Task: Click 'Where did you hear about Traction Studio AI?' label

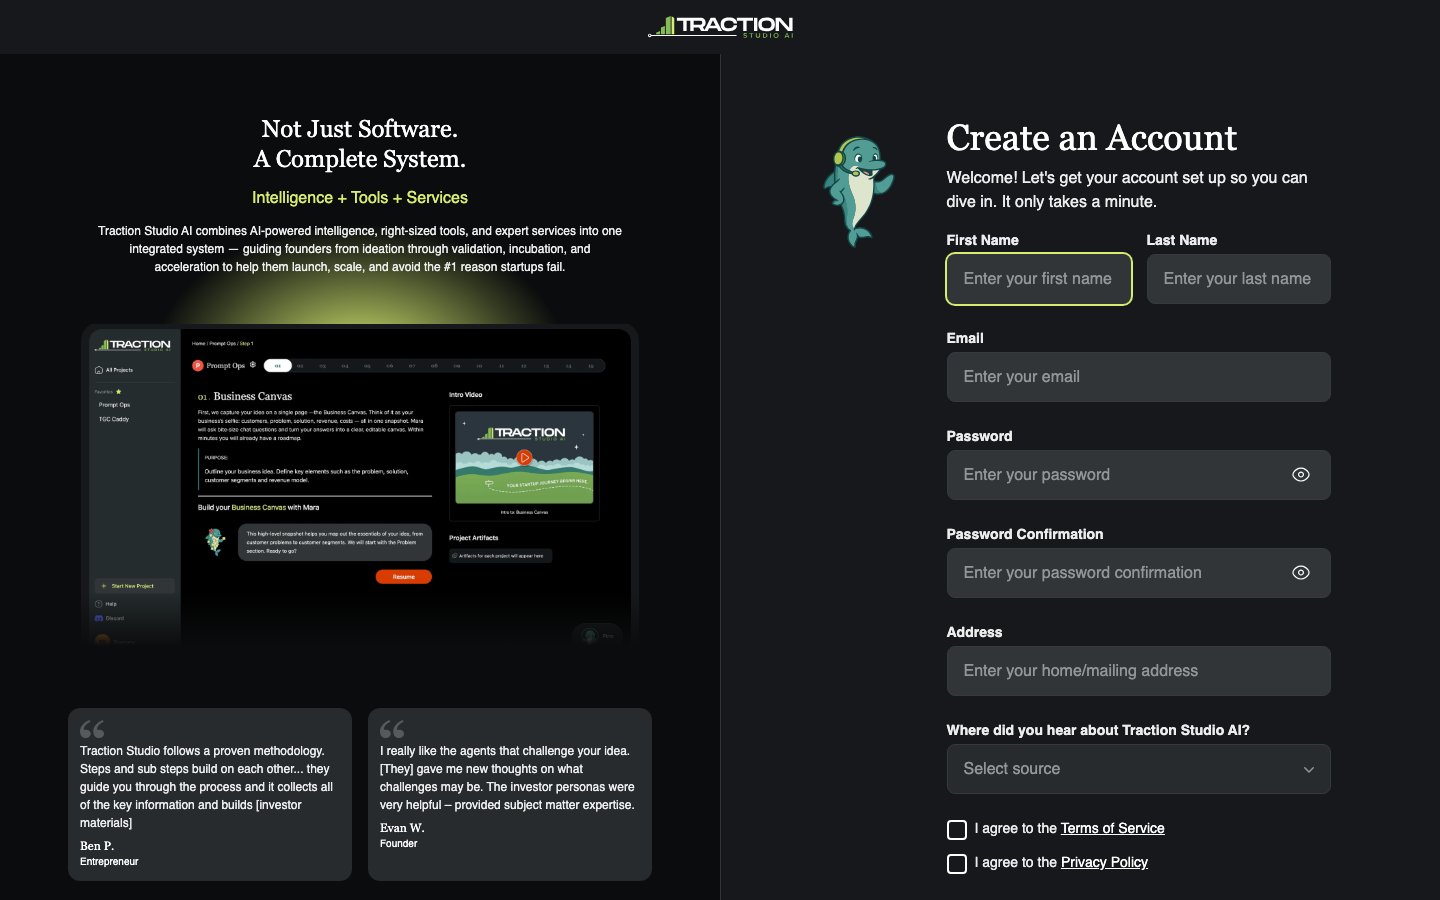Action: (1098, 730)
